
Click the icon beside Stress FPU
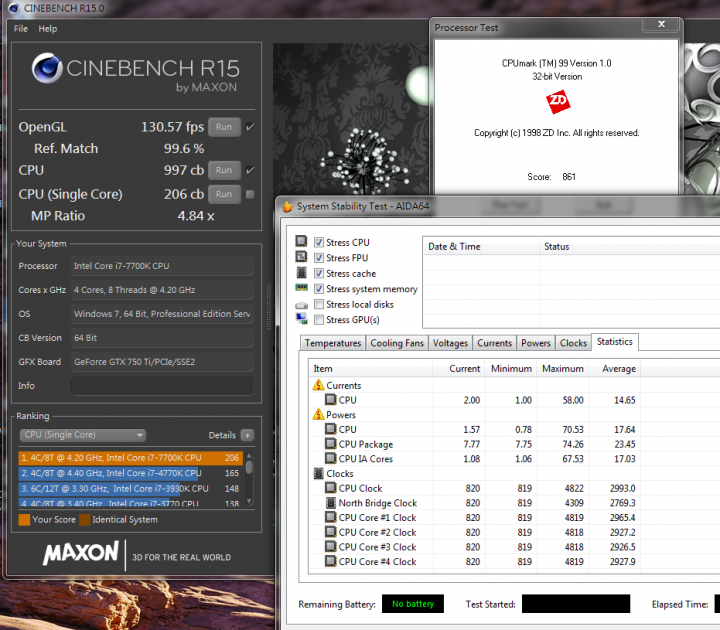[301, 257]
